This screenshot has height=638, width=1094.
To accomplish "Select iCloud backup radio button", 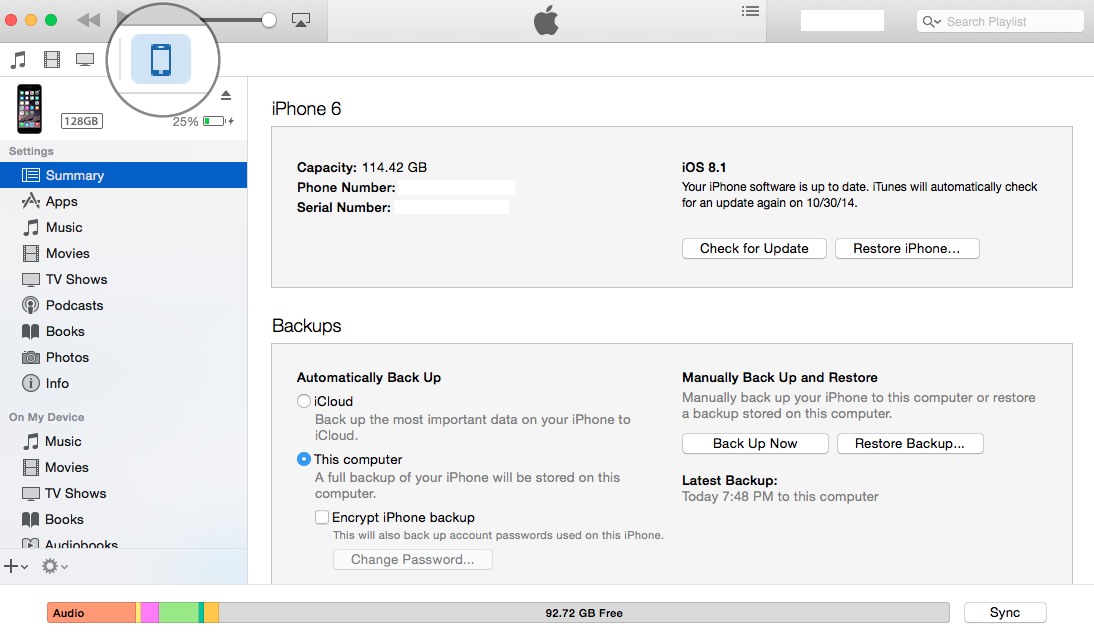I will (304, 401).
